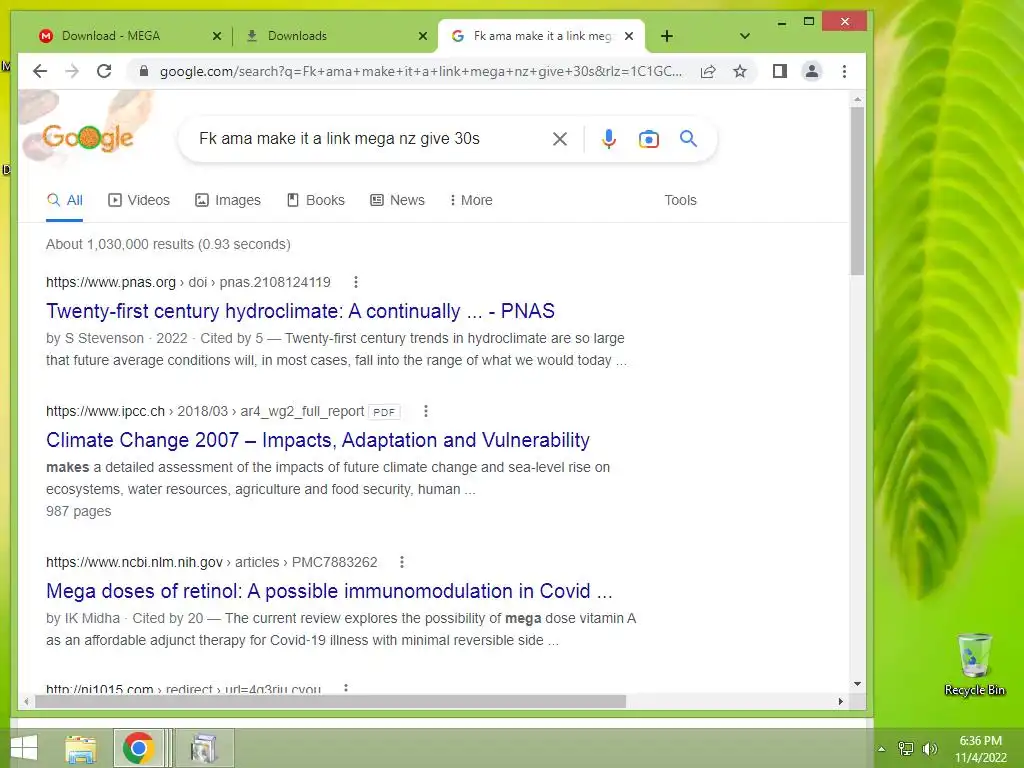Search by image with camera icon
This screenshot has width=1024, height=768.
[648, 138]
